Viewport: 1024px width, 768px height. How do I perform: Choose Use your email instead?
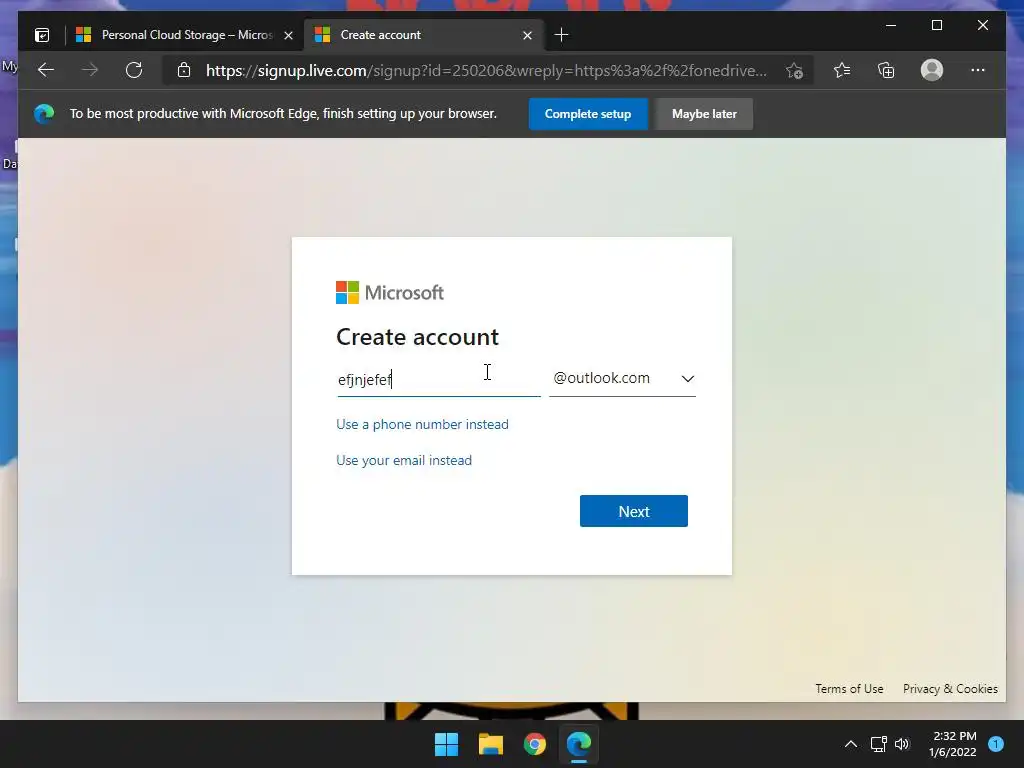click(404, 460)
